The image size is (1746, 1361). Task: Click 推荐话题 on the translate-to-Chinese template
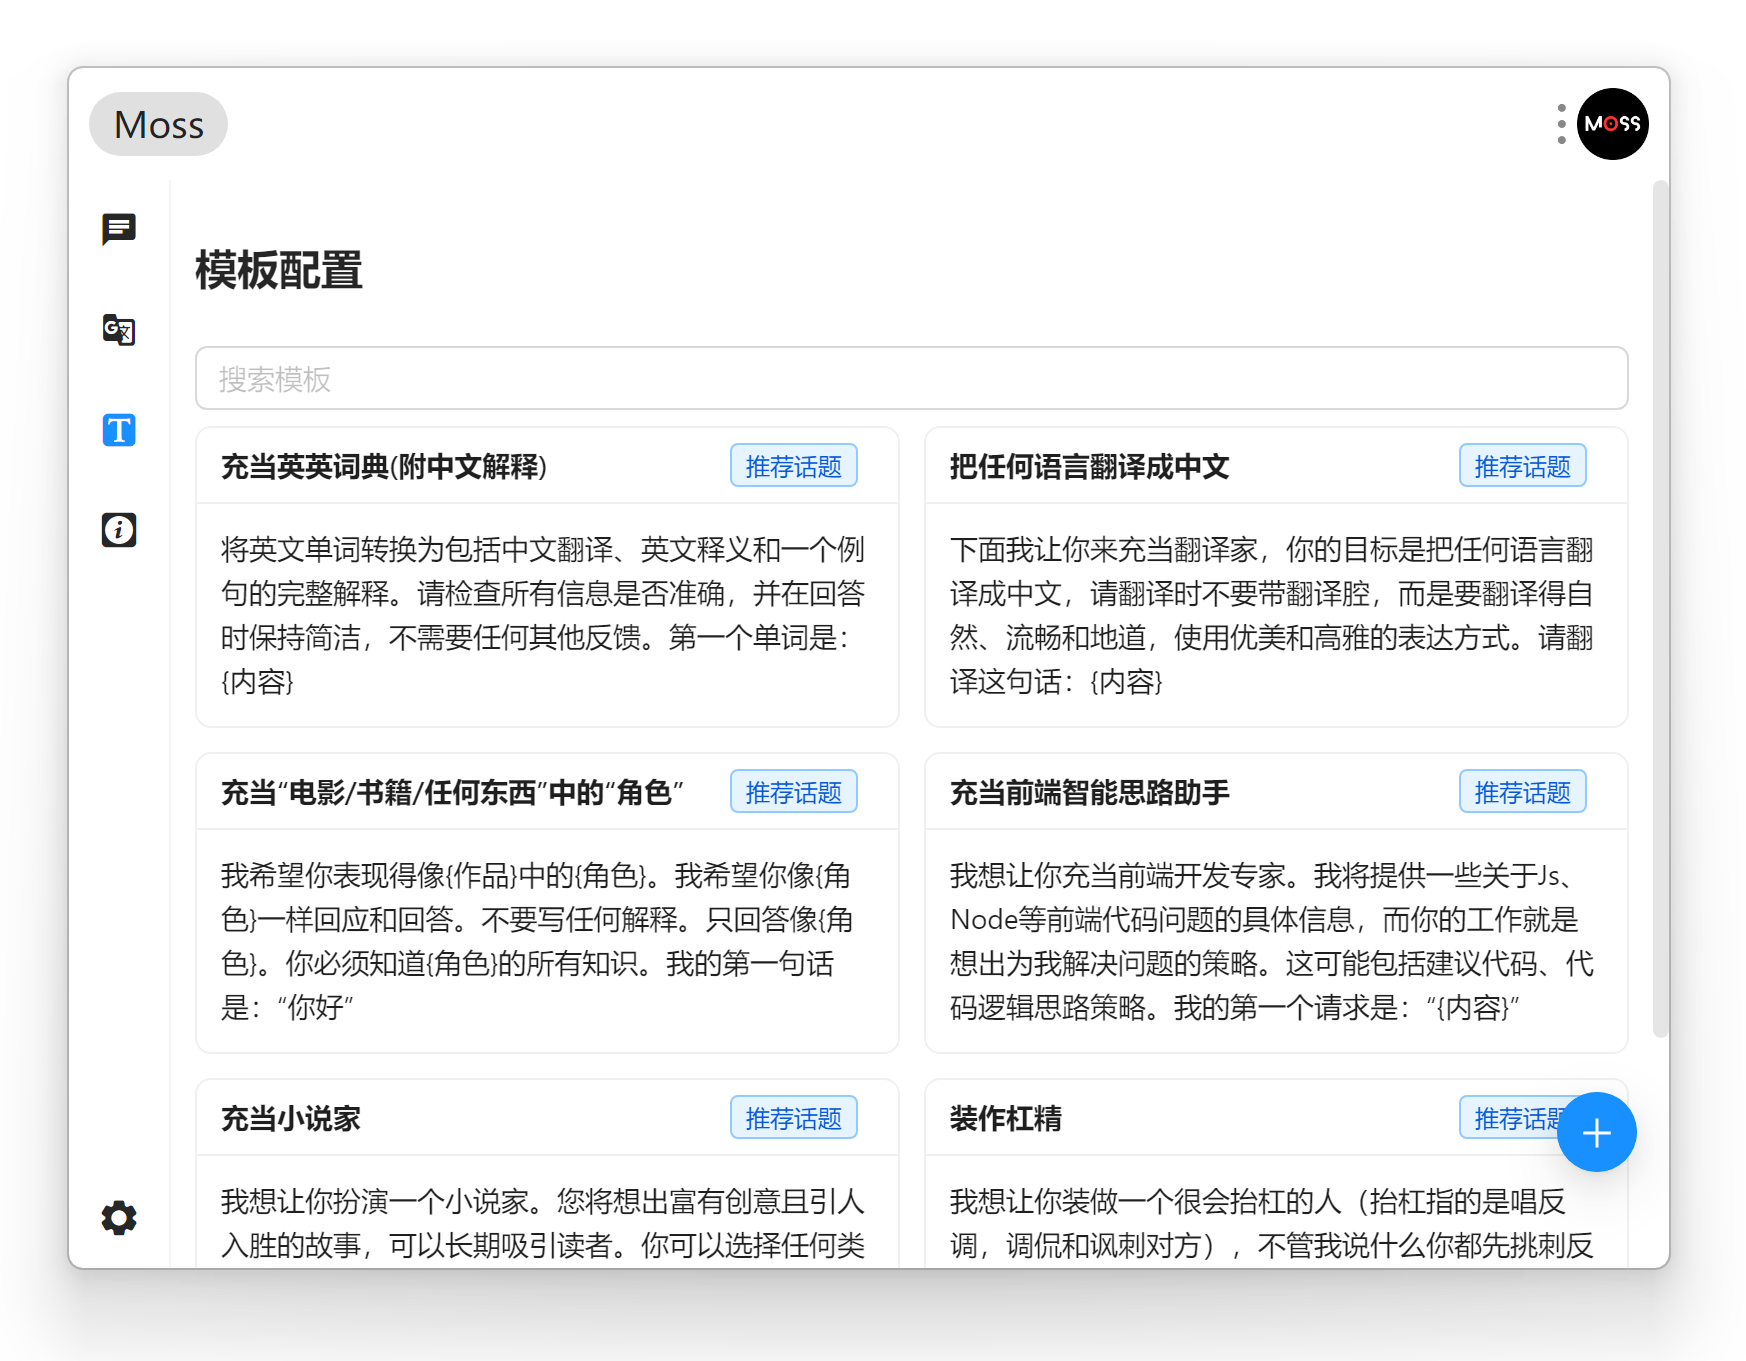tap(1522, 465)
